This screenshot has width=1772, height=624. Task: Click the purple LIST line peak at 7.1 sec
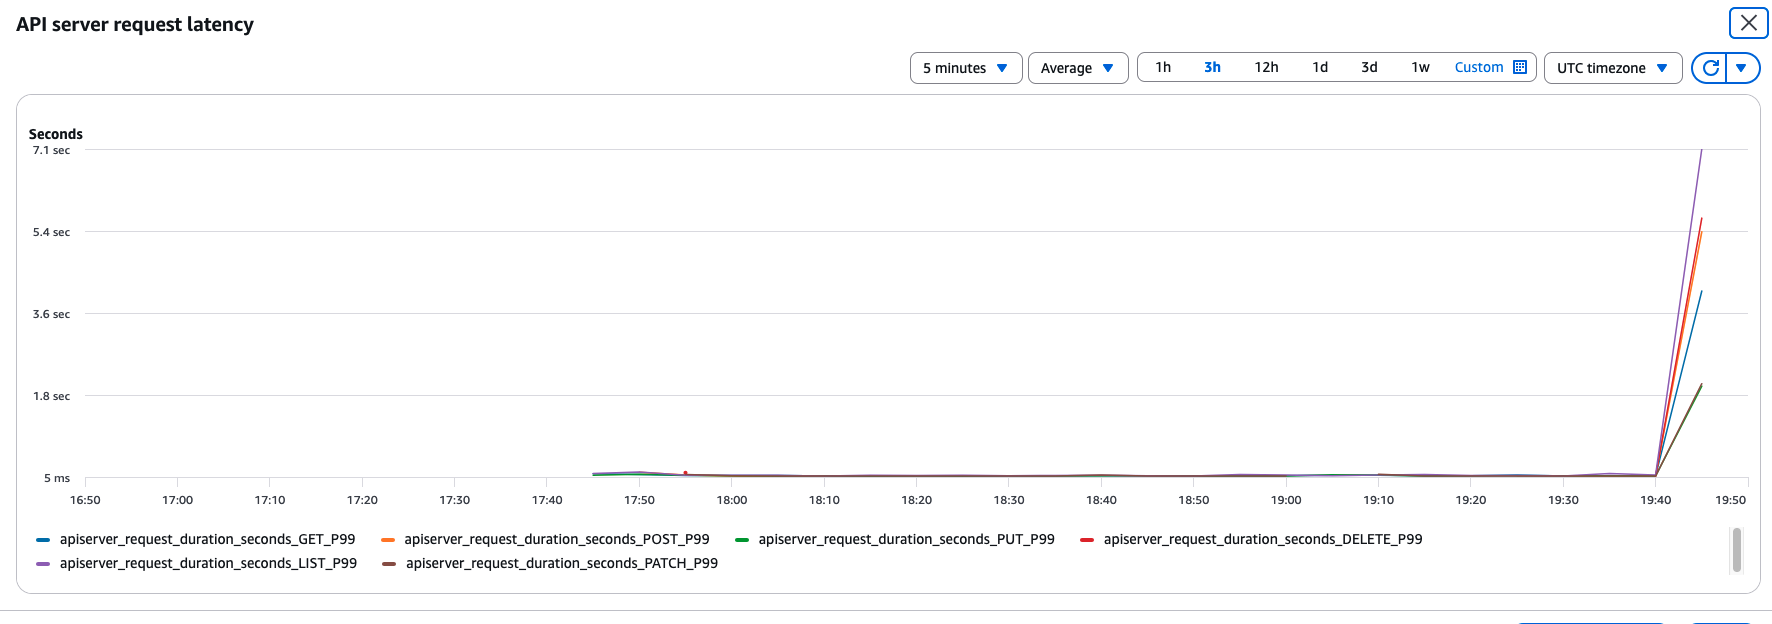[1702, 150]
